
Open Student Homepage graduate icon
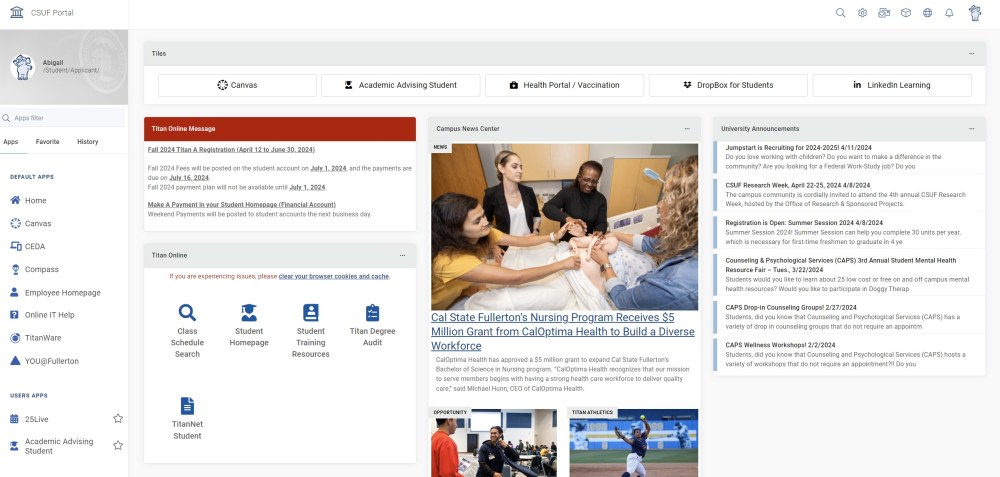pos(249,312)
